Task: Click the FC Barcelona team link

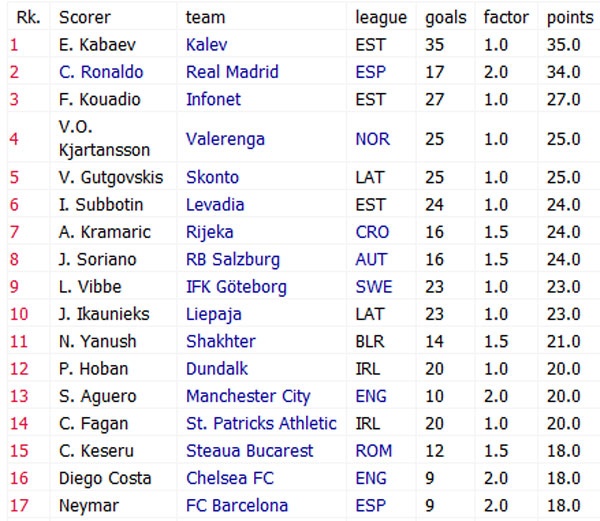Action: [236, 506]
